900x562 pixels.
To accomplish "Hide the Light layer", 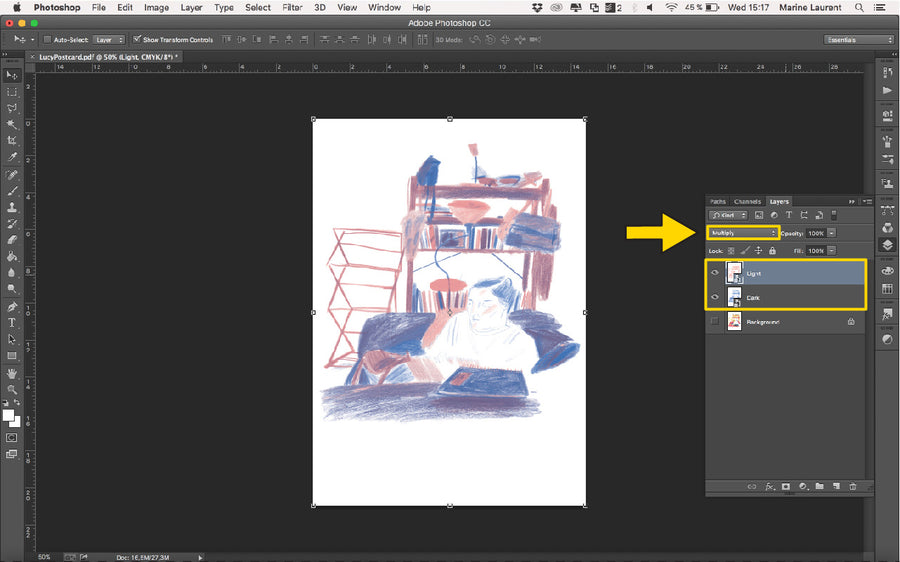I will [x=715, y=273].
